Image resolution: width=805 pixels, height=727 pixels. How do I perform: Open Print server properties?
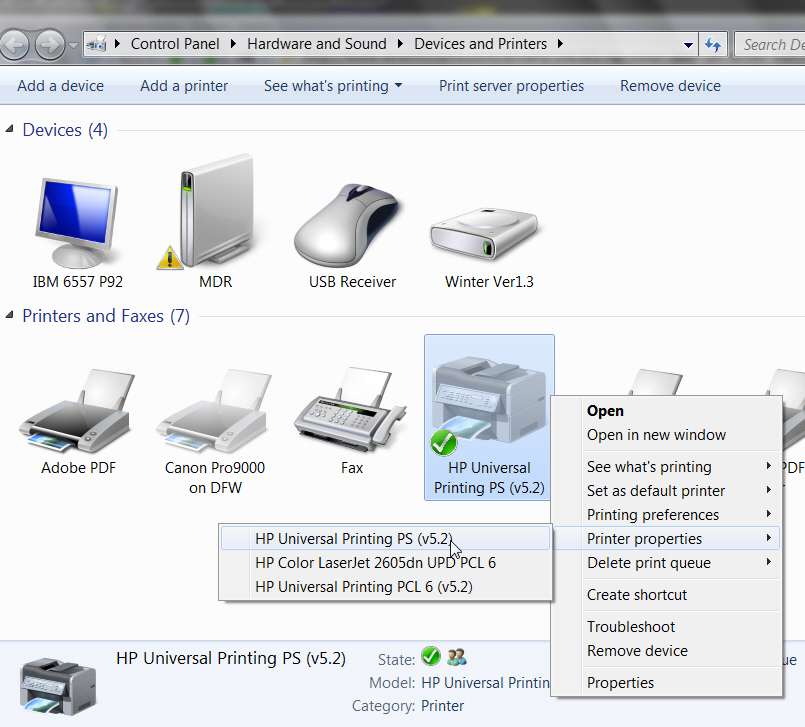click(x=511, y=86)
